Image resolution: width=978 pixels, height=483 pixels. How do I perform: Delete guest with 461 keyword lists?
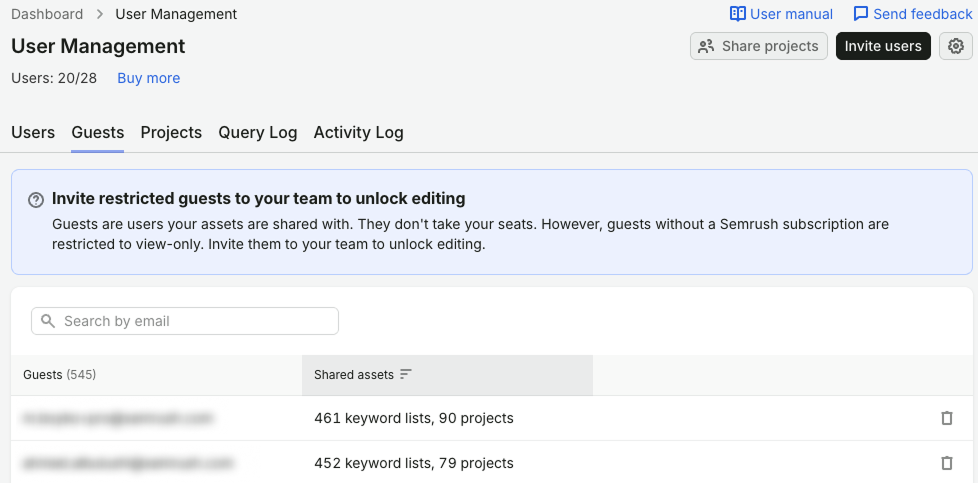coord(946,418)
